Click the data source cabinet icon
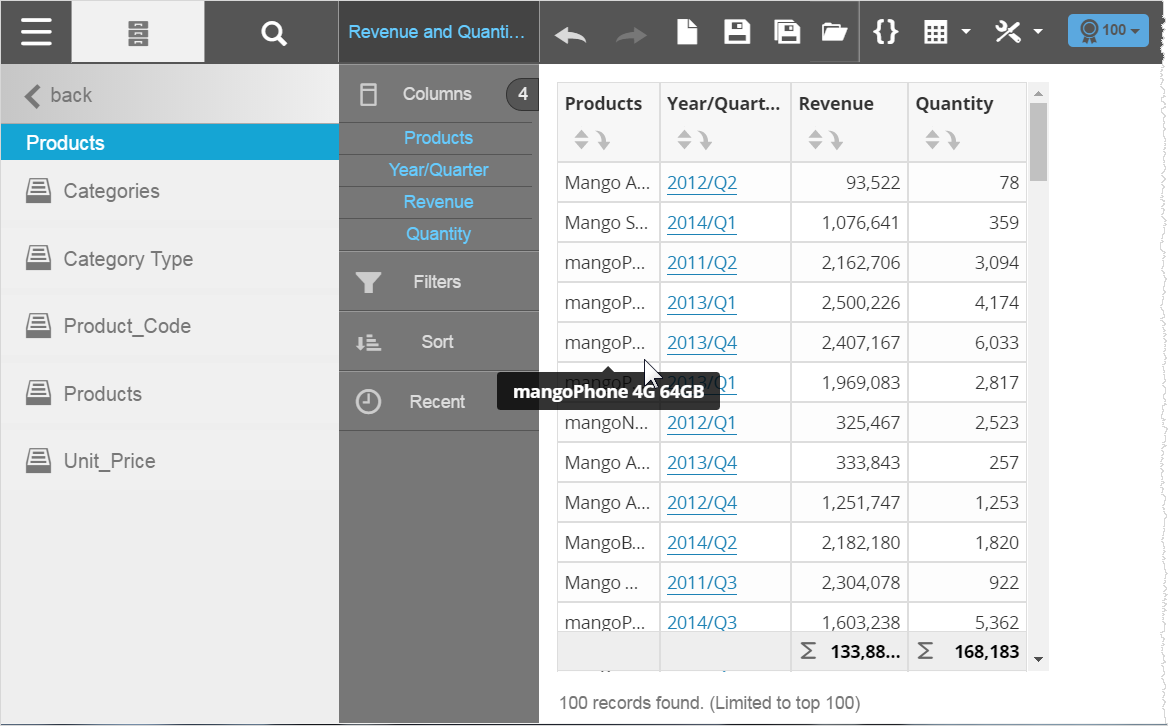 coord(138,32)
